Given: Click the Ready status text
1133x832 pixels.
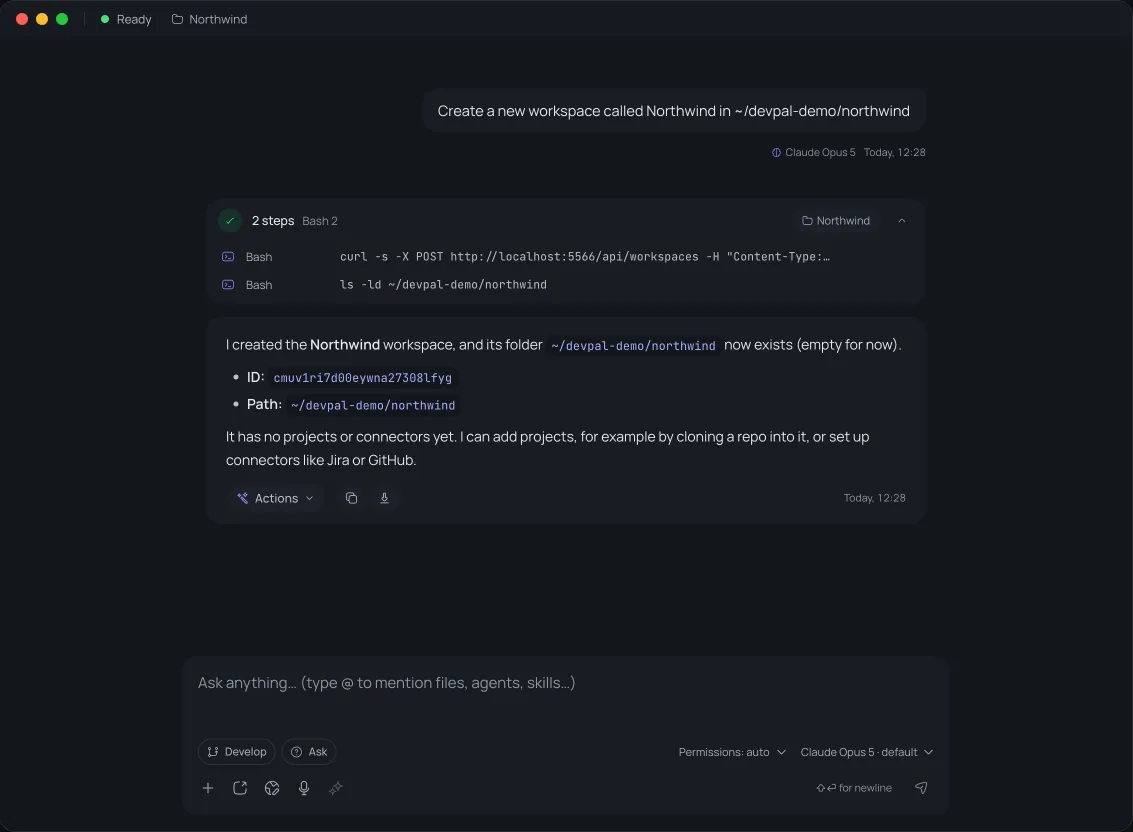Looking at the screenshot, I should coord(134,20).
